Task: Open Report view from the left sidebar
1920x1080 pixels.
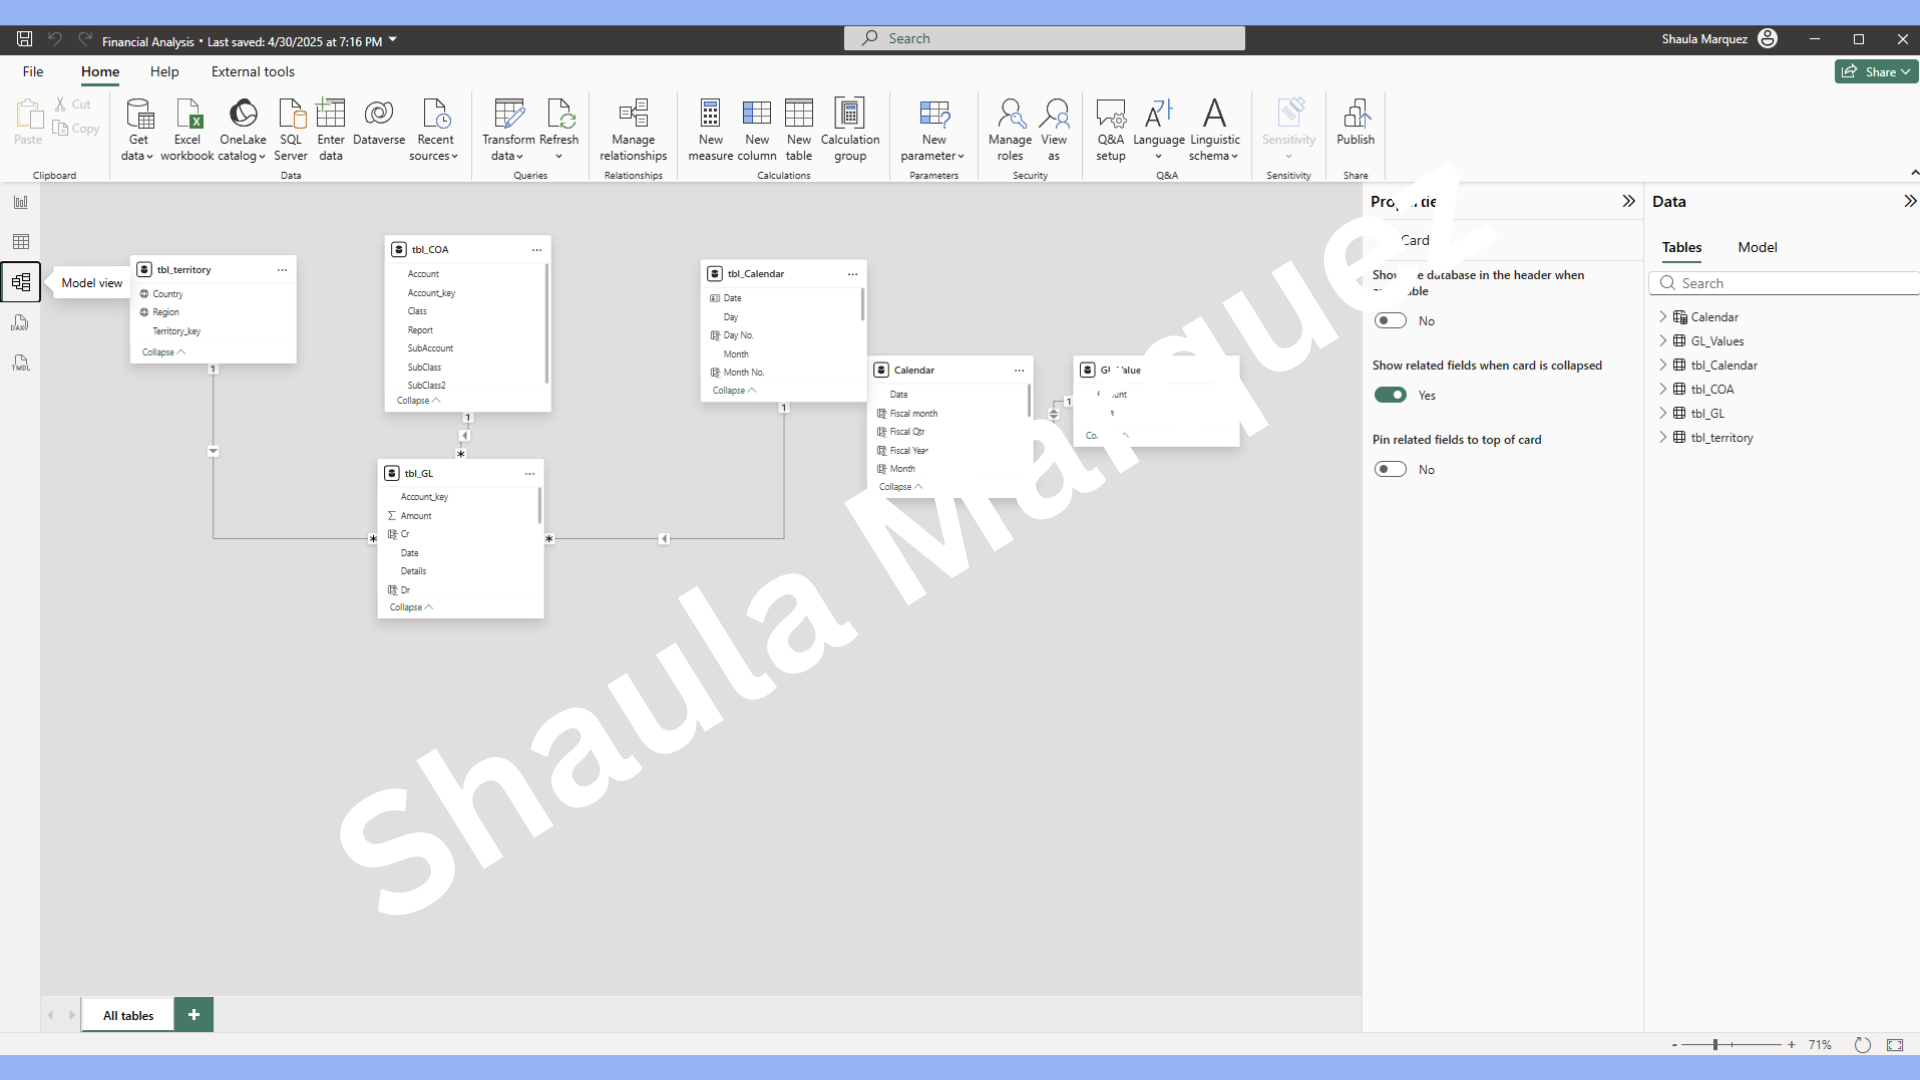Action: tap(20, 202)
